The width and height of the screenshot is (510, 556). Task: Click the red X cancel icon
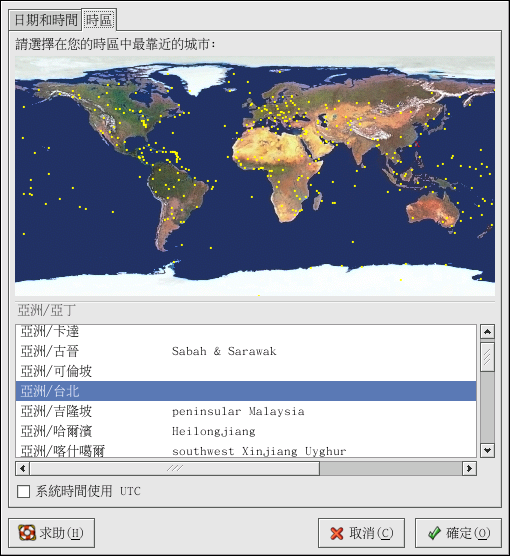[x=337, y=533]
